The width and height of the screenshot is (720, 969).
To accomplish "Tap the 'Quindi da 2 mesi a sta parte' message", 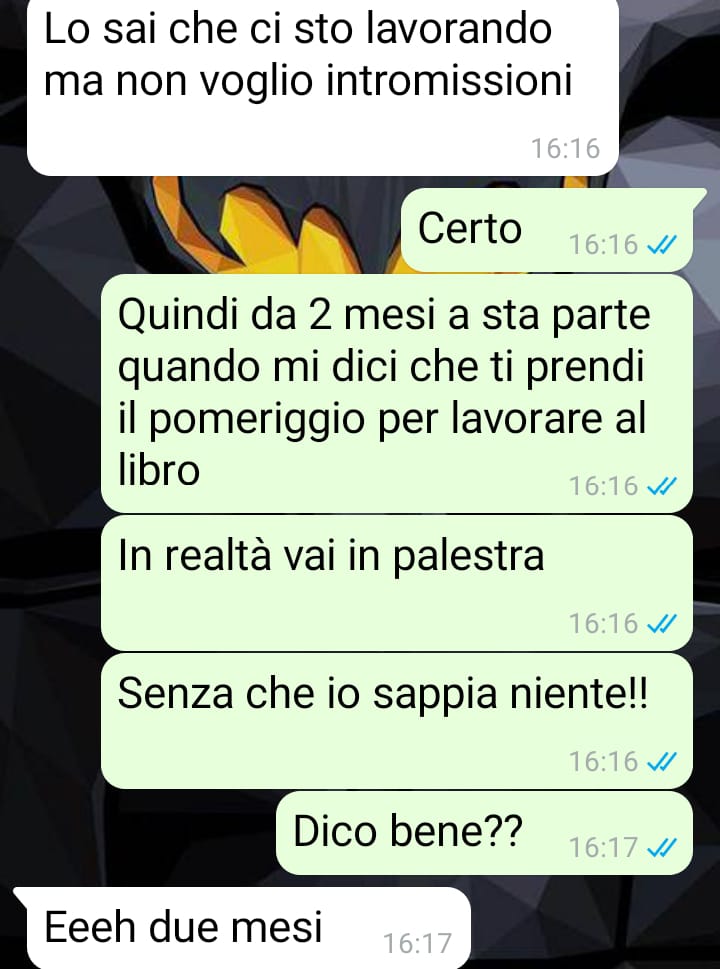I will pyautogui.click(x=397, y=394).
